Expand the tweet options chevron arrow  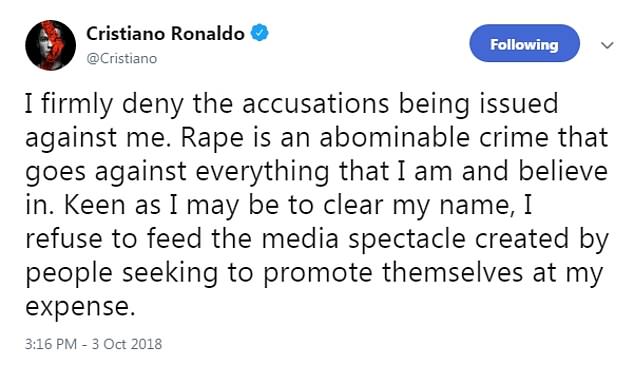607,45
